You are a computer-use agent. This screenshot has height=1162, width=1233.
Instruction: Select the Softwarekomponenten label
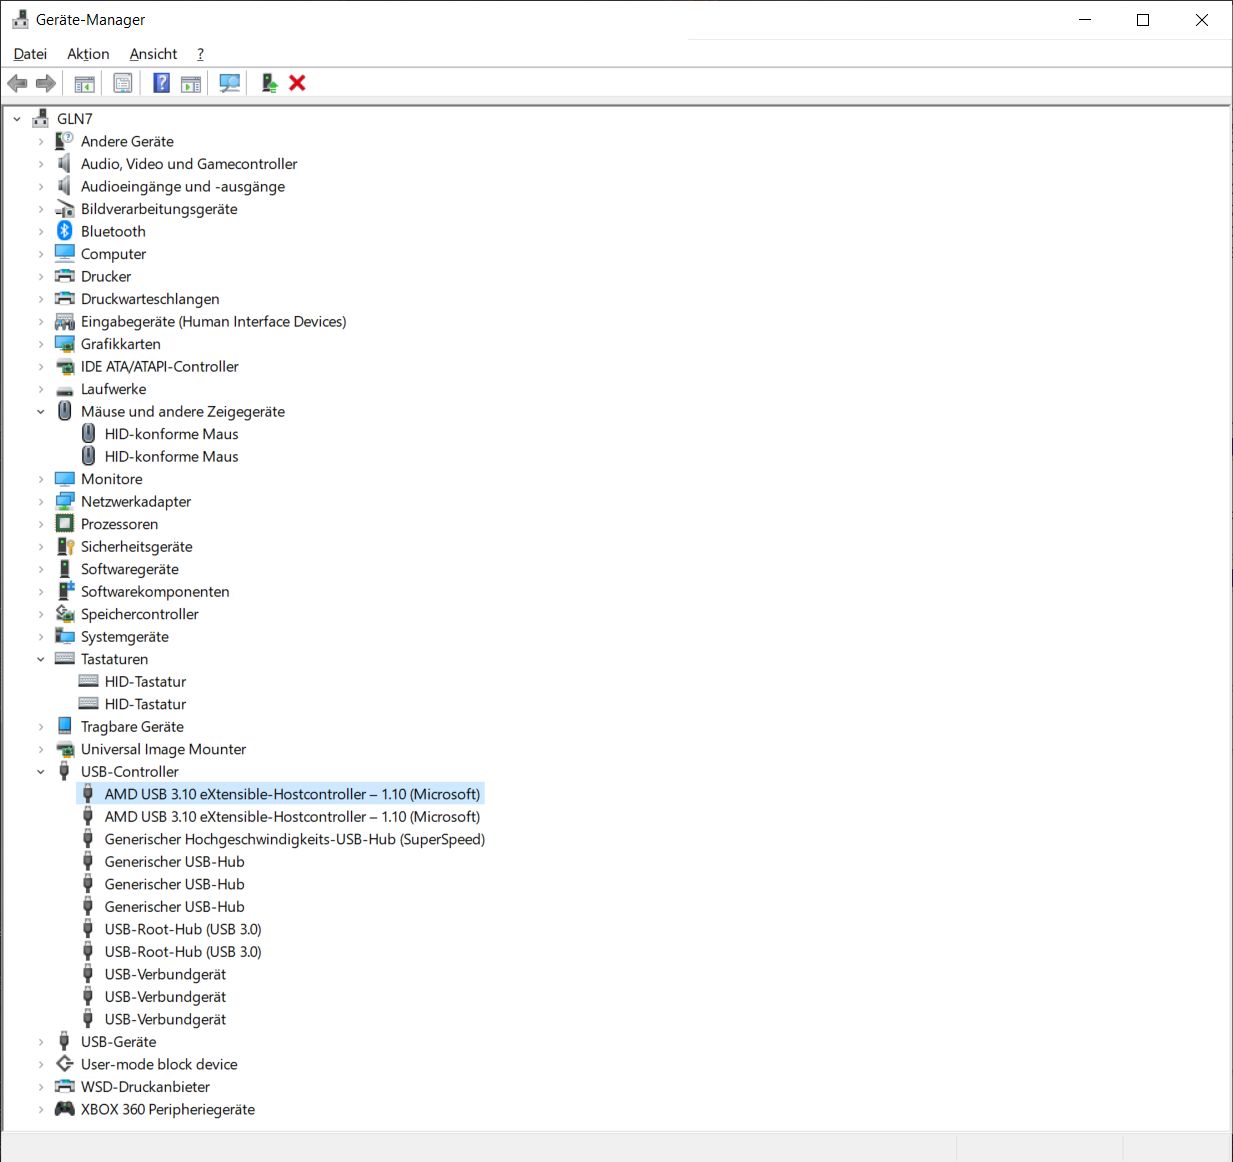tap(155, 592)
